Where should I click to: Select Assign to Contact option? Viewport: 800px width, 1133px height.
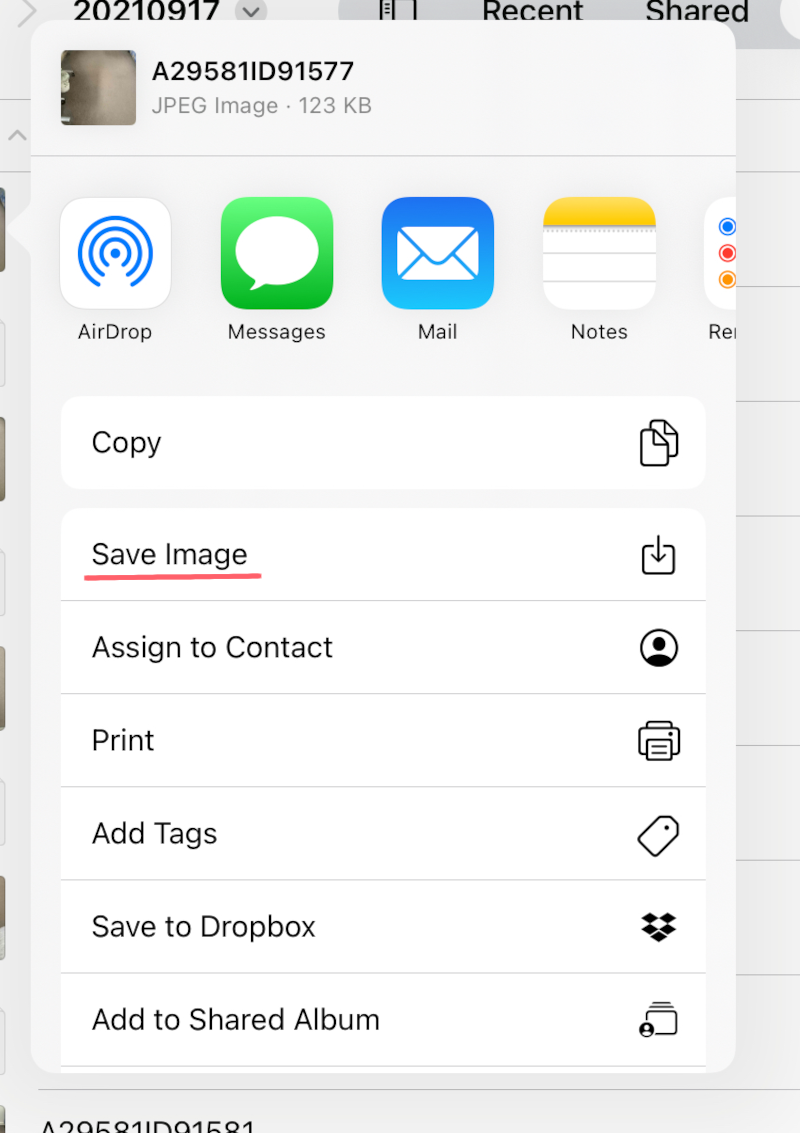click(383, 647)
